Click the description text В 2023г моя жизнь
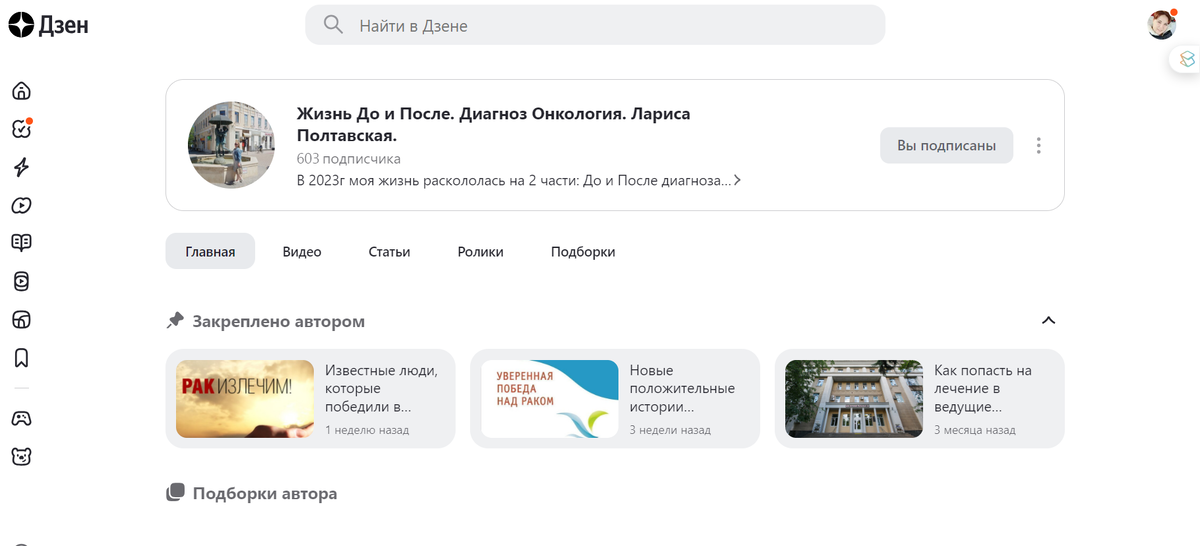This screenshot has height=546, width=1200. click(x=513, y=181)
